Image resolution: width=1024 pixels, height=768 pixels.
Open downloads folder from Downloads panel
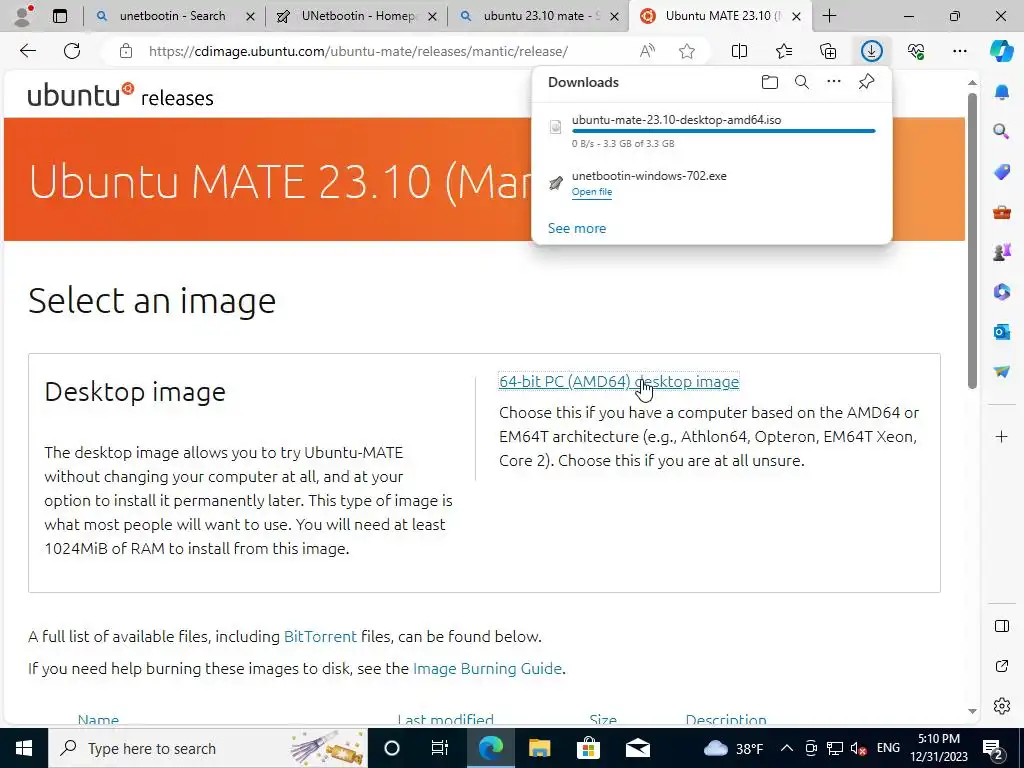point(770,82)
